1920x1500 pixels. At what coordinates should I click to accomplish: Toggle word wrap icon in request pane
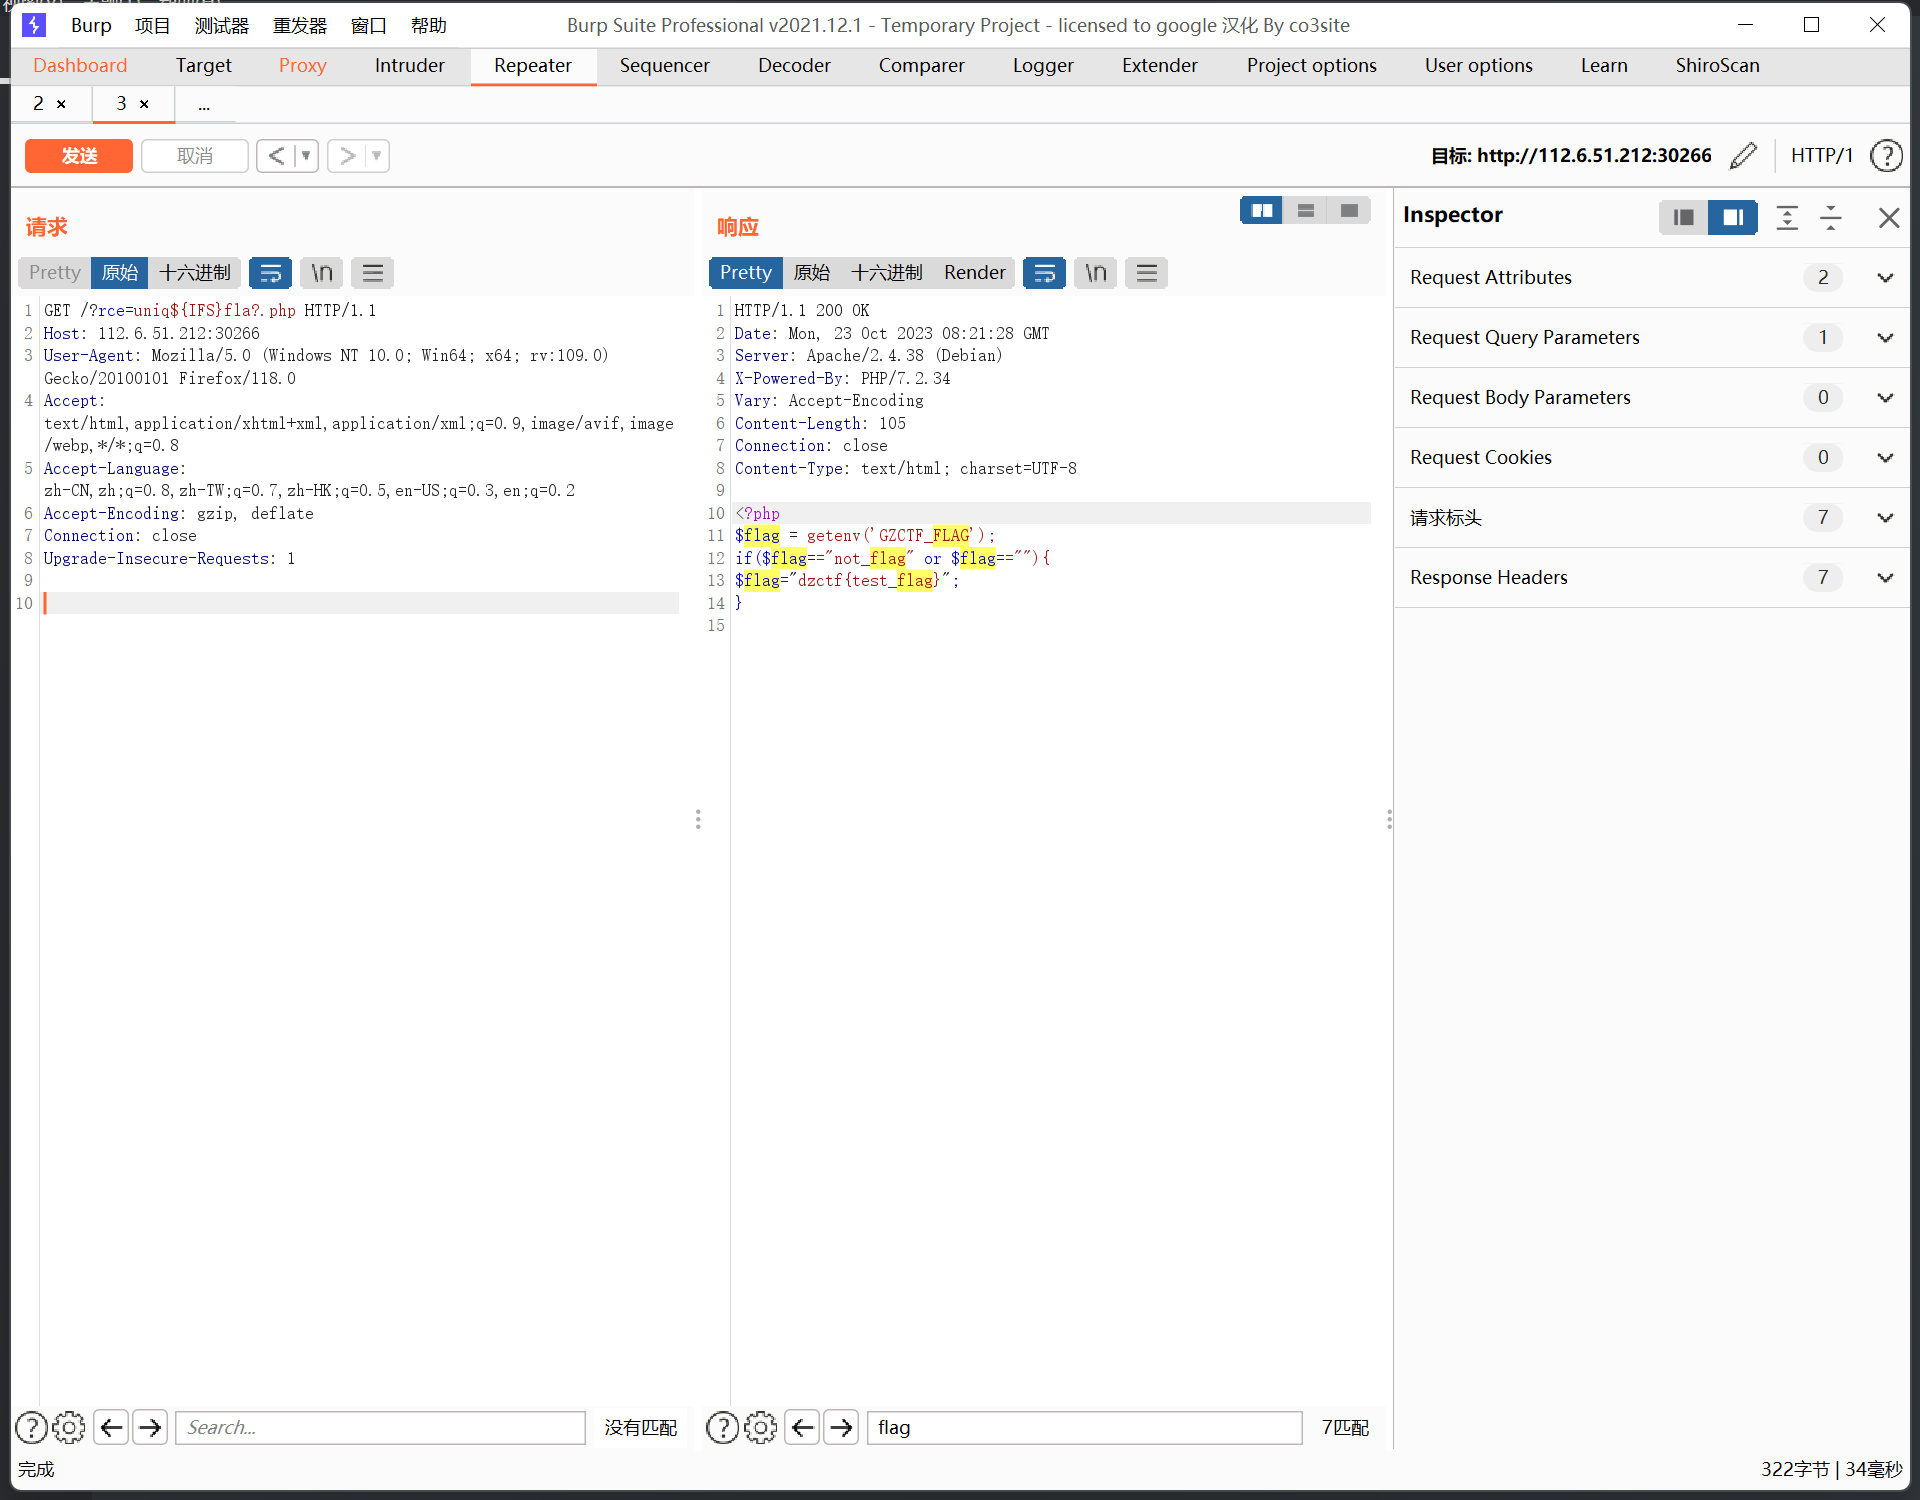(270, 273)
